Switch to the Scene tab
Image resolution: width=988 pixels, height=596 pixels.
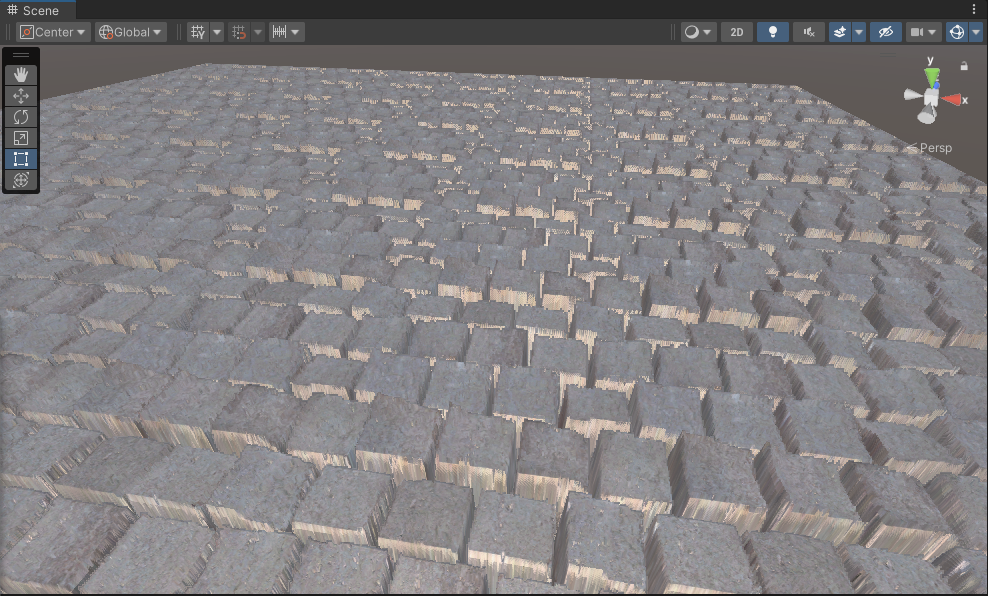[x=38, y=10]
